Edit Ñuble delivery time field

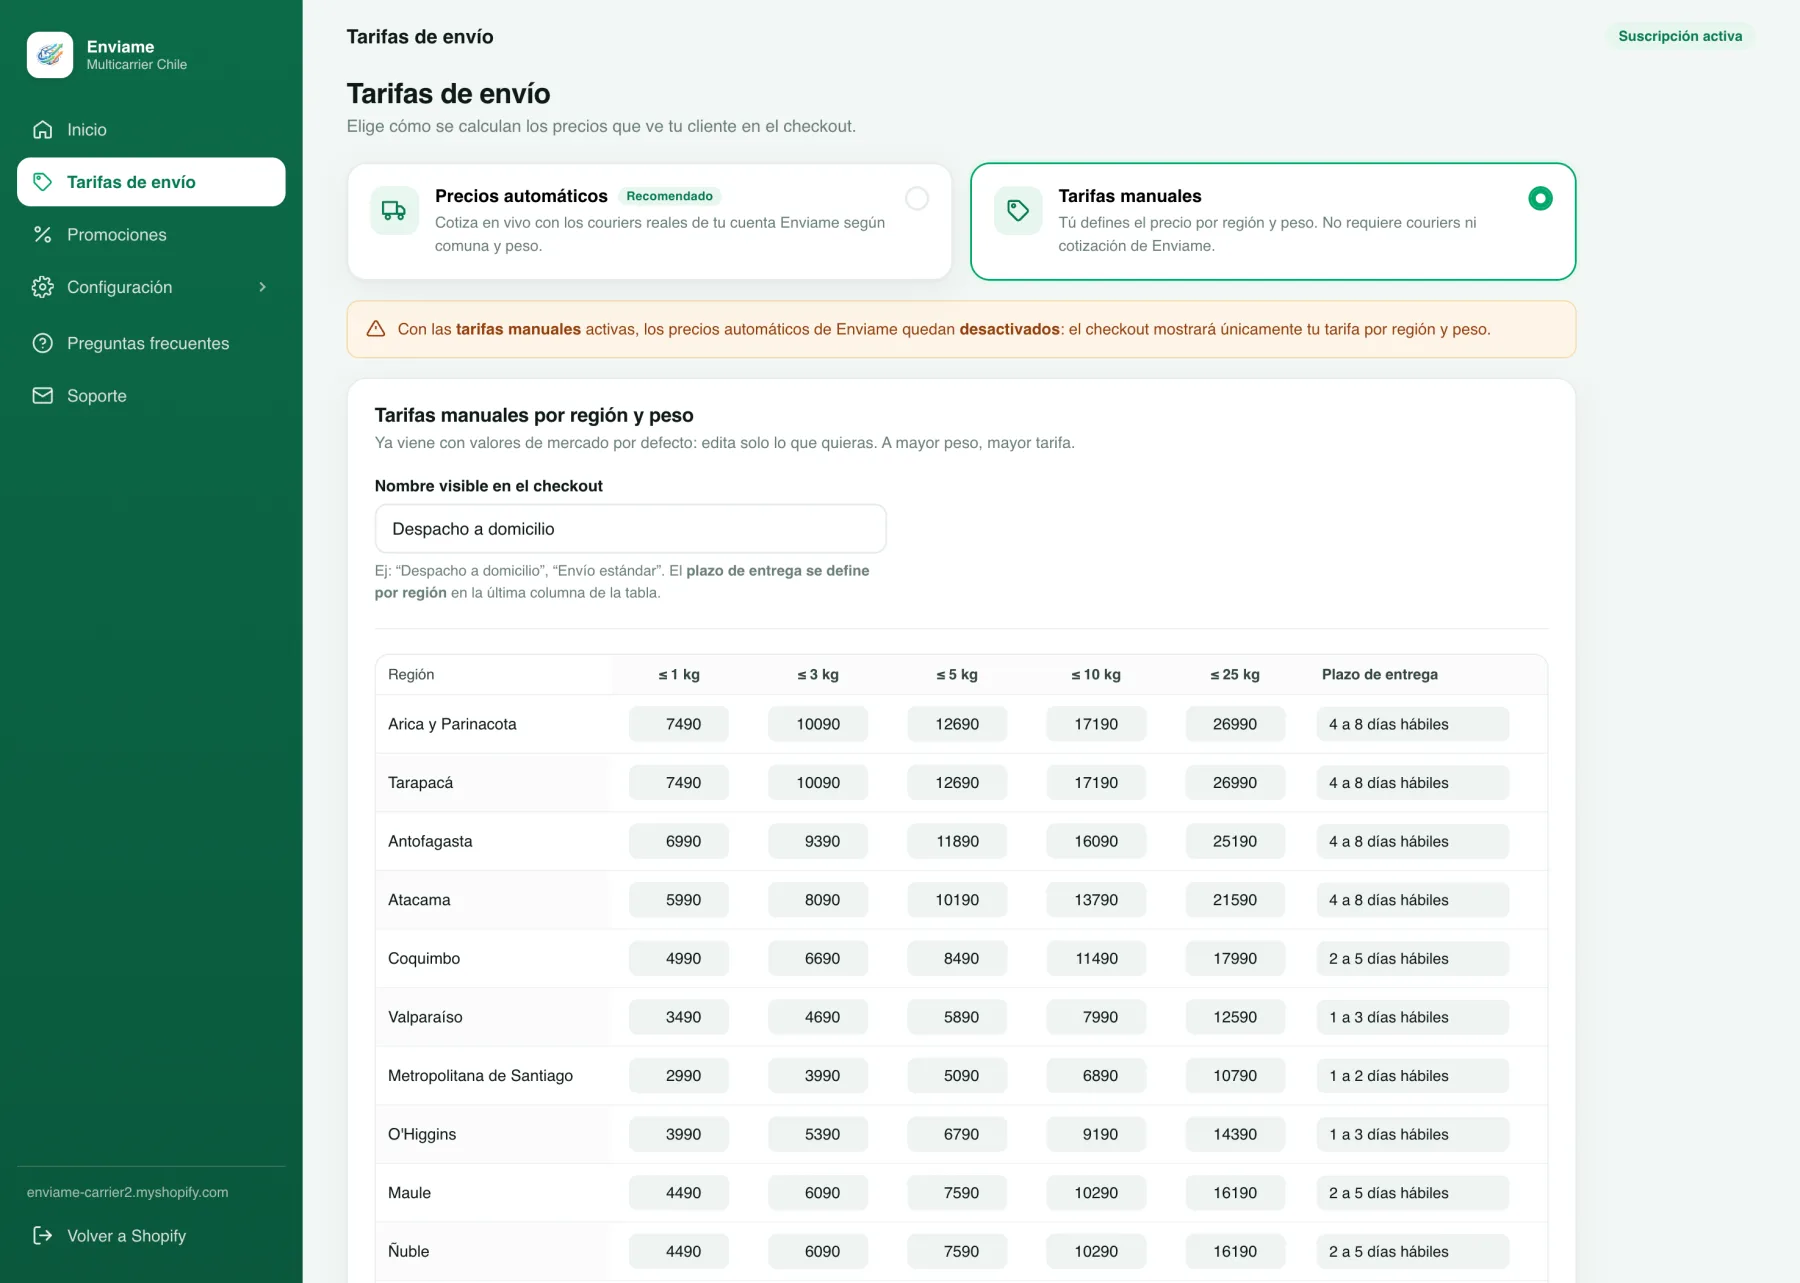(x=1412, y=1251)
